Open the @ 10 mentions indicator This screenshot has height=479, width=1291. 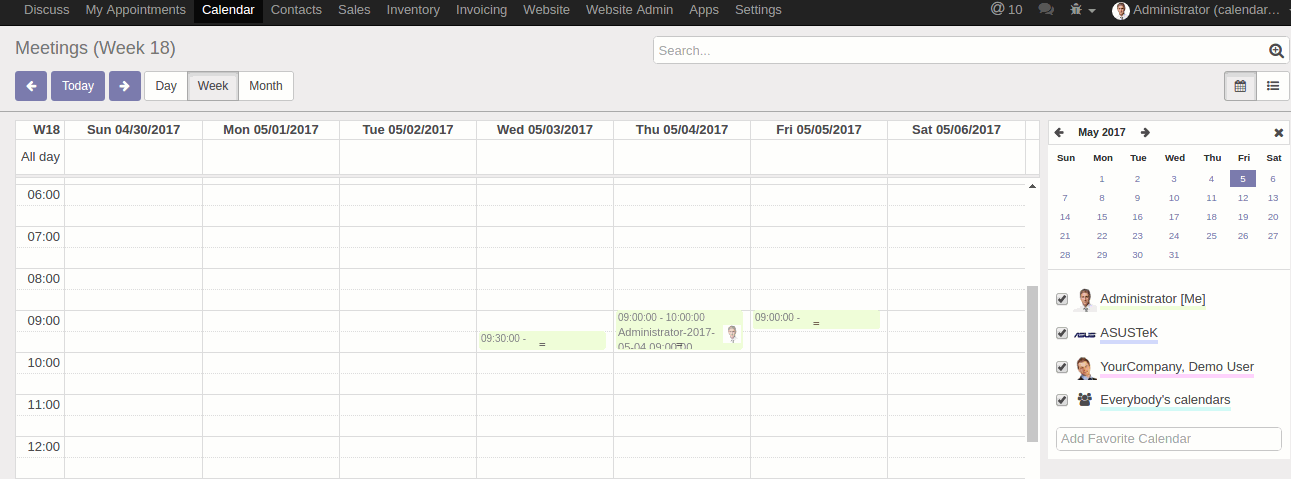point(1006,10)
